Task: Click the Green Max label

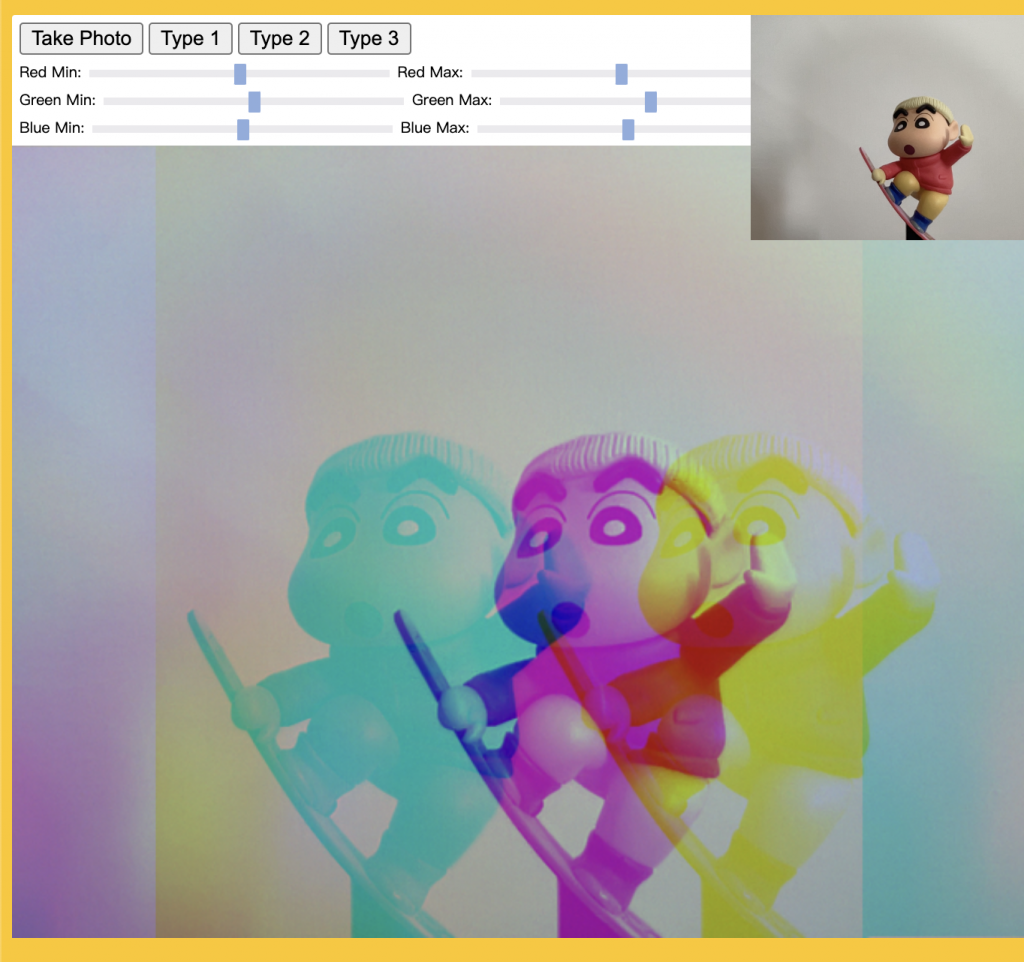Action: pyautogui.click(x=452, y=101)
